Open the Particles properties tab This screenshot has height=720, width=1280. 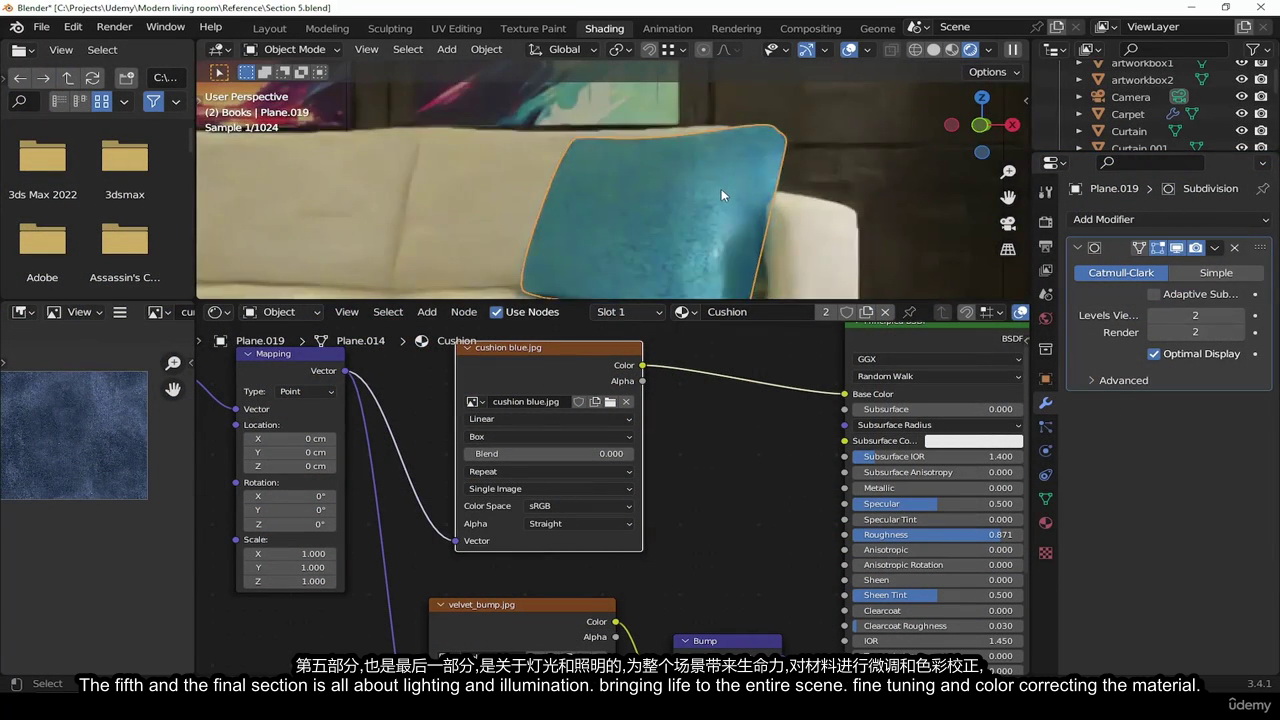[1046, 427]
